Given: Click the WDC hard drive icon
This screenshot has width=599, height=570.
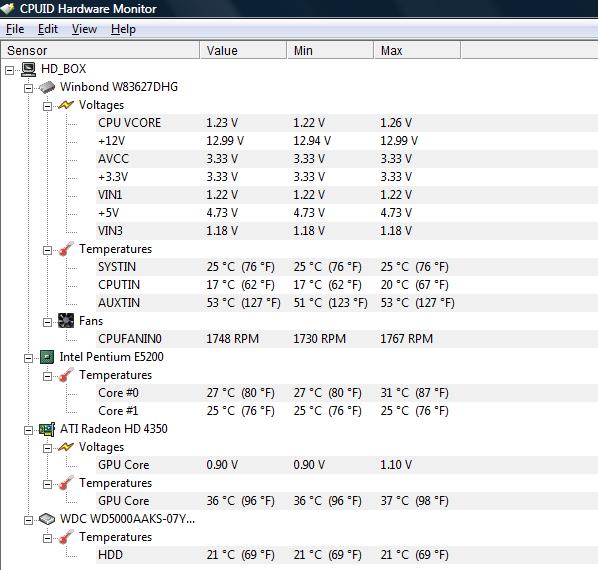Looking at the screenshot, I should 47,519.
